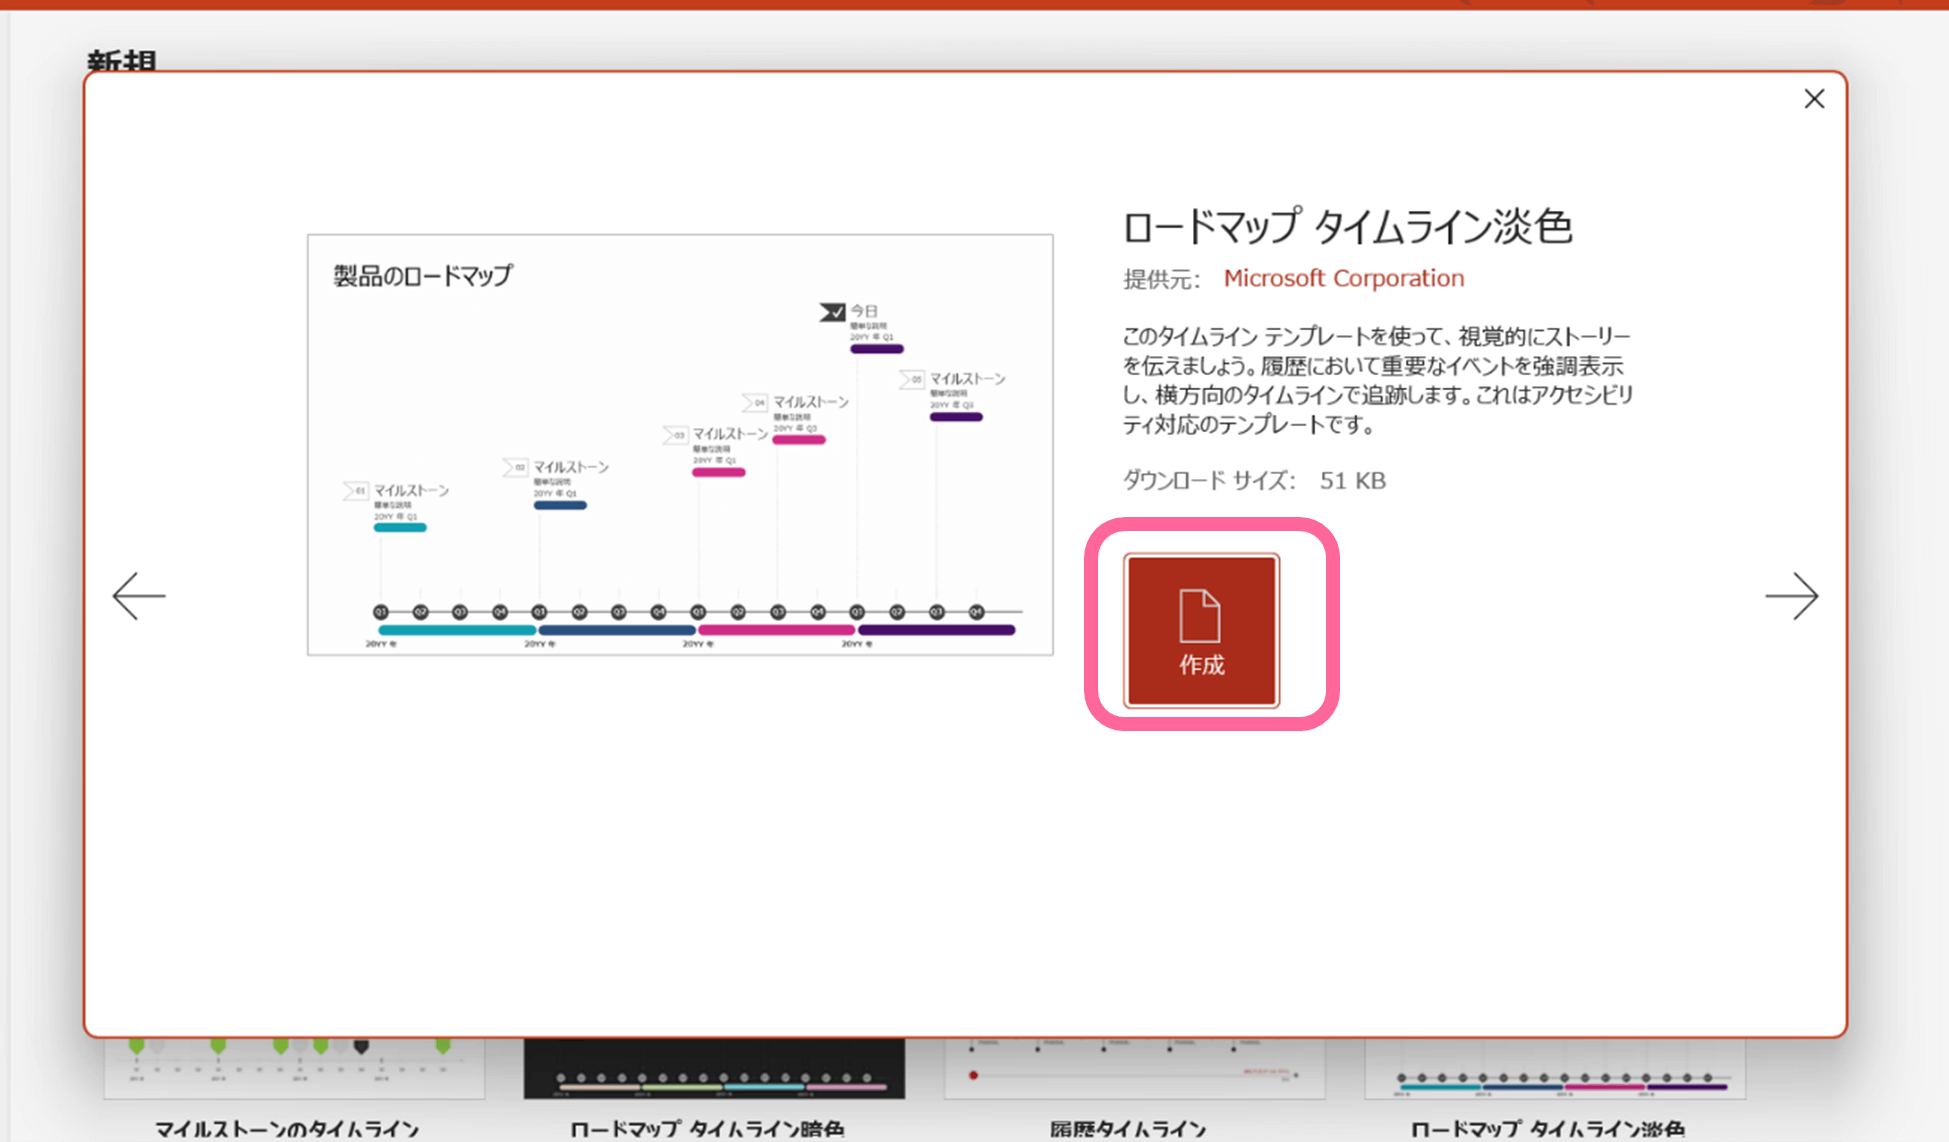1949x1142 pixels.
Task: Click the 作成 create button
Action: click(x=1201, y=631)
